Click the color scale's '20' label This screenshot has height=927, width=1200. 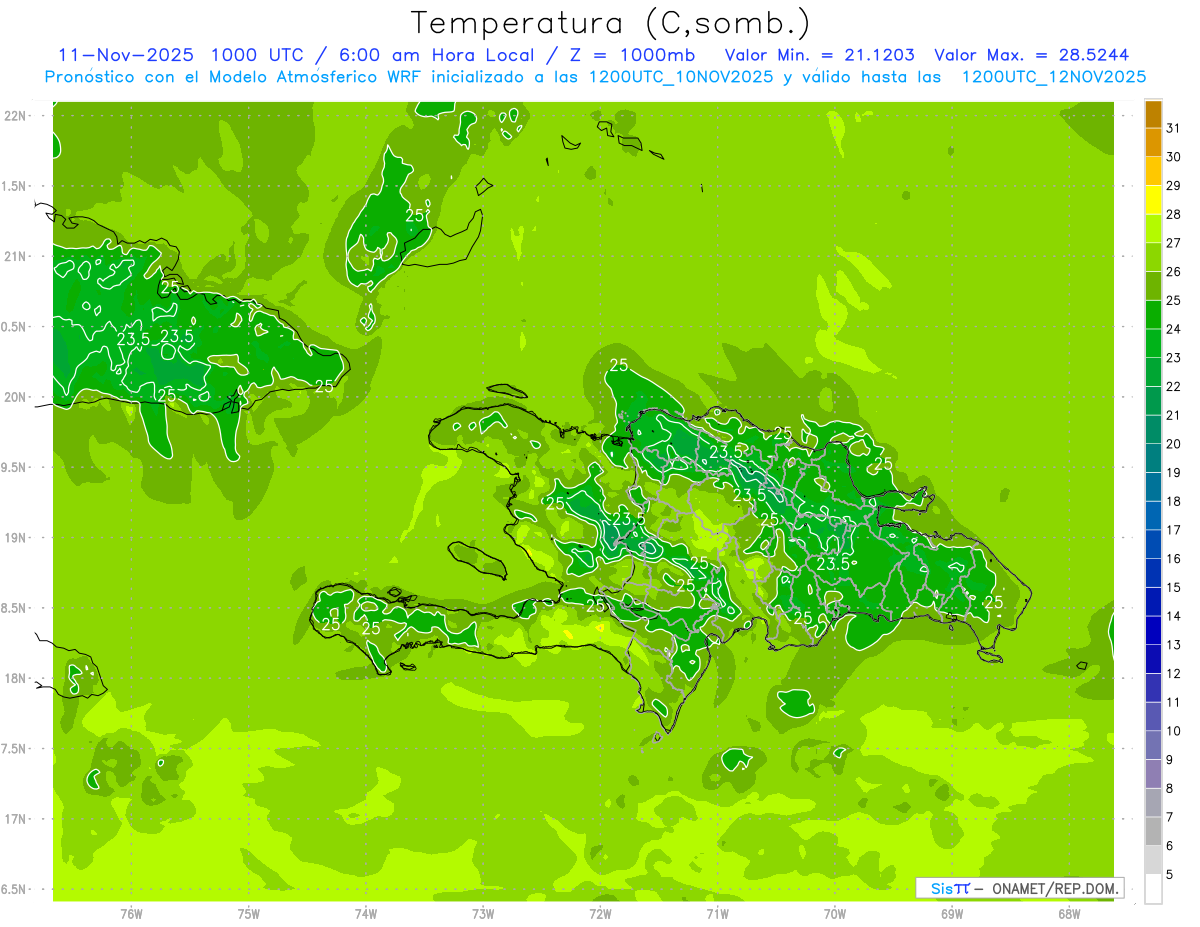click(1174, 444)
